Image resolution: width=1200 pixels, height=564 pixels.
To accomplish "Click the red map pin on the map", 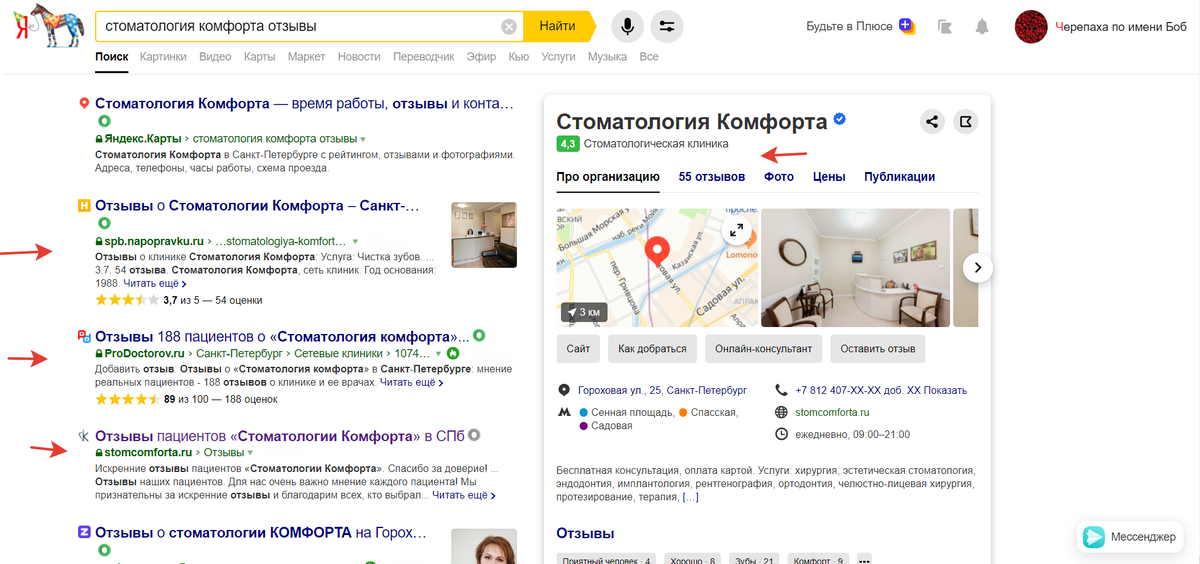I will (x=657, y=250).
